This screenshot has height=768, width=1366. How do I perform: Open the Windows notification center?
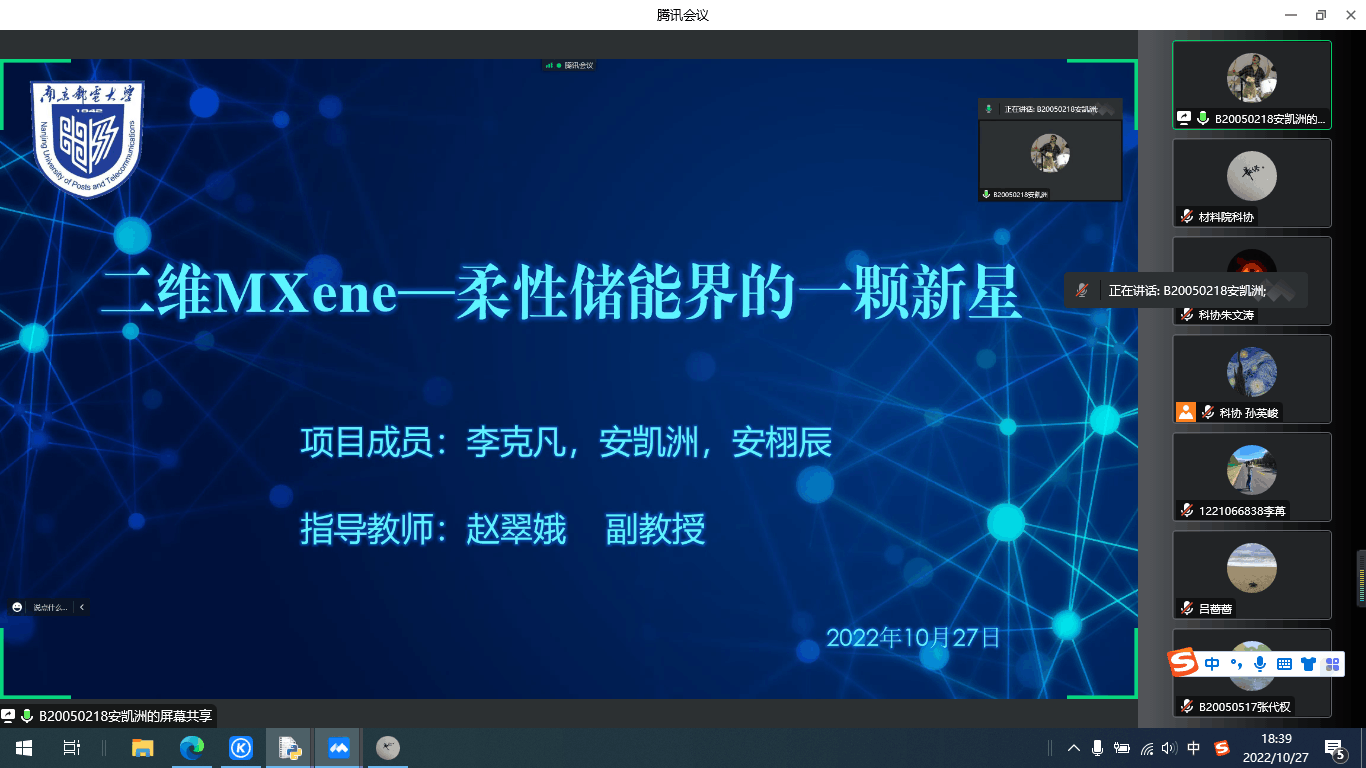pos(1334,748)
